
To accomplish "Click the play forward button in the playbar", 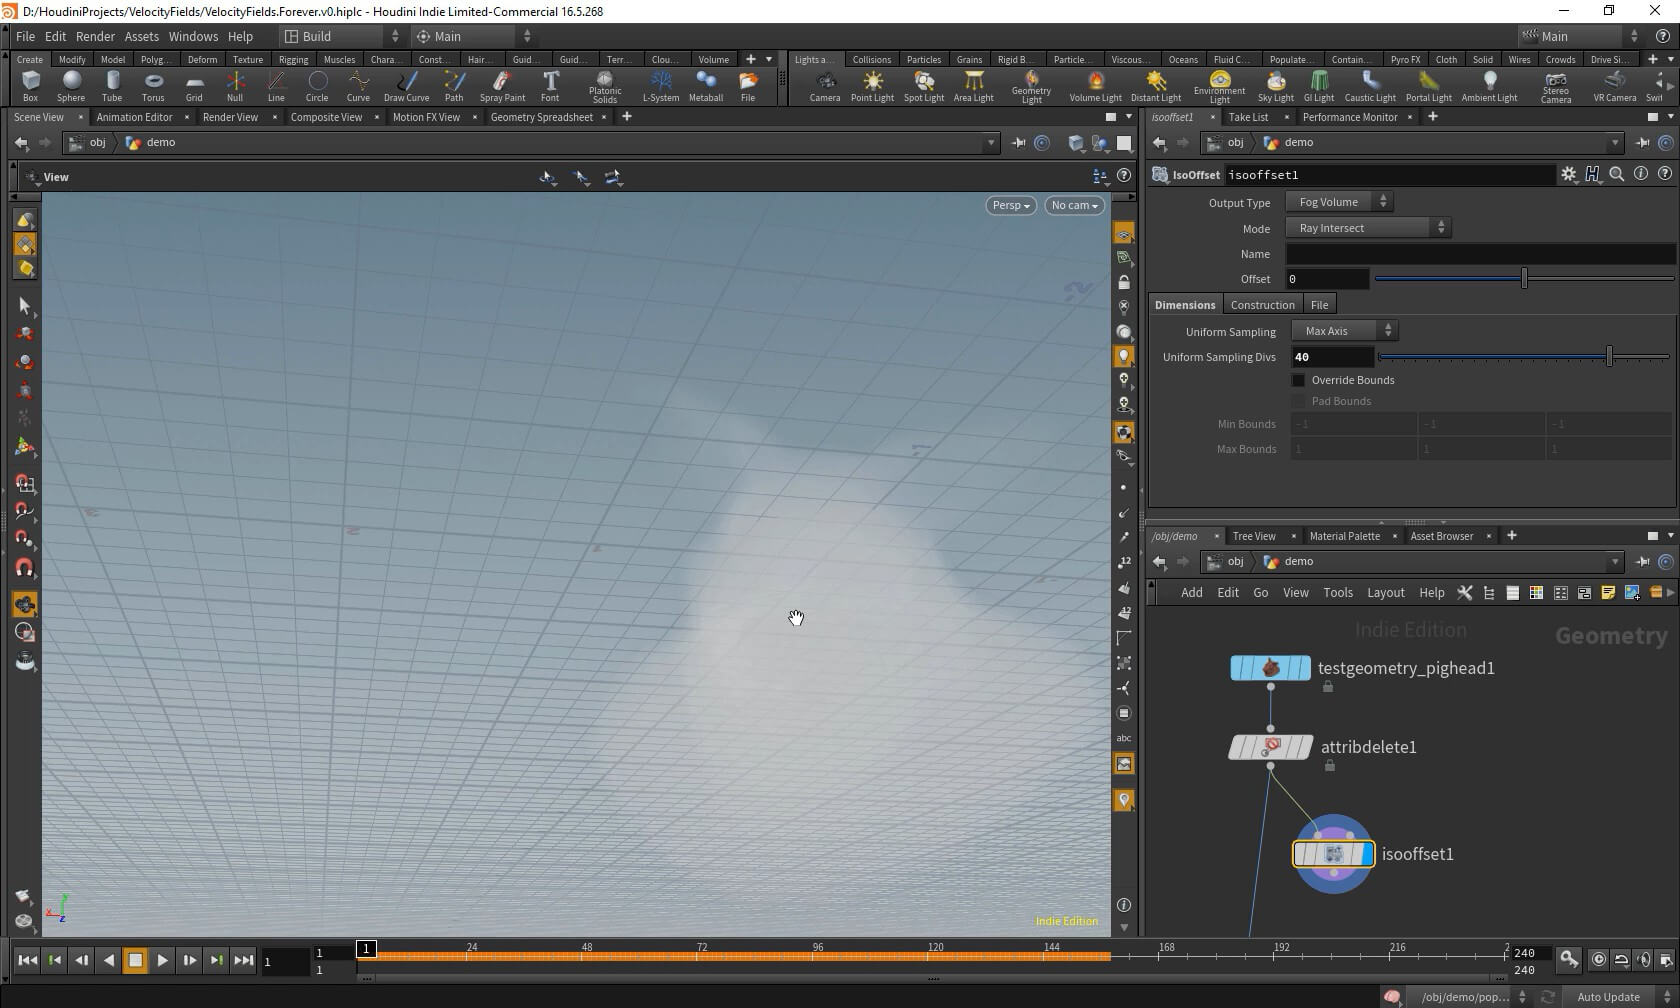I will tap(162, 960).
